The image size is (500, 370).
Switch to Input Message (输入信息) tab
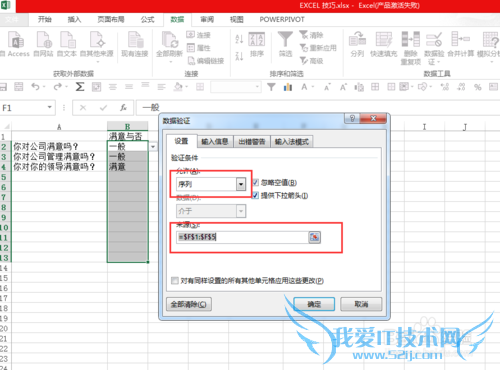[215, 142]
